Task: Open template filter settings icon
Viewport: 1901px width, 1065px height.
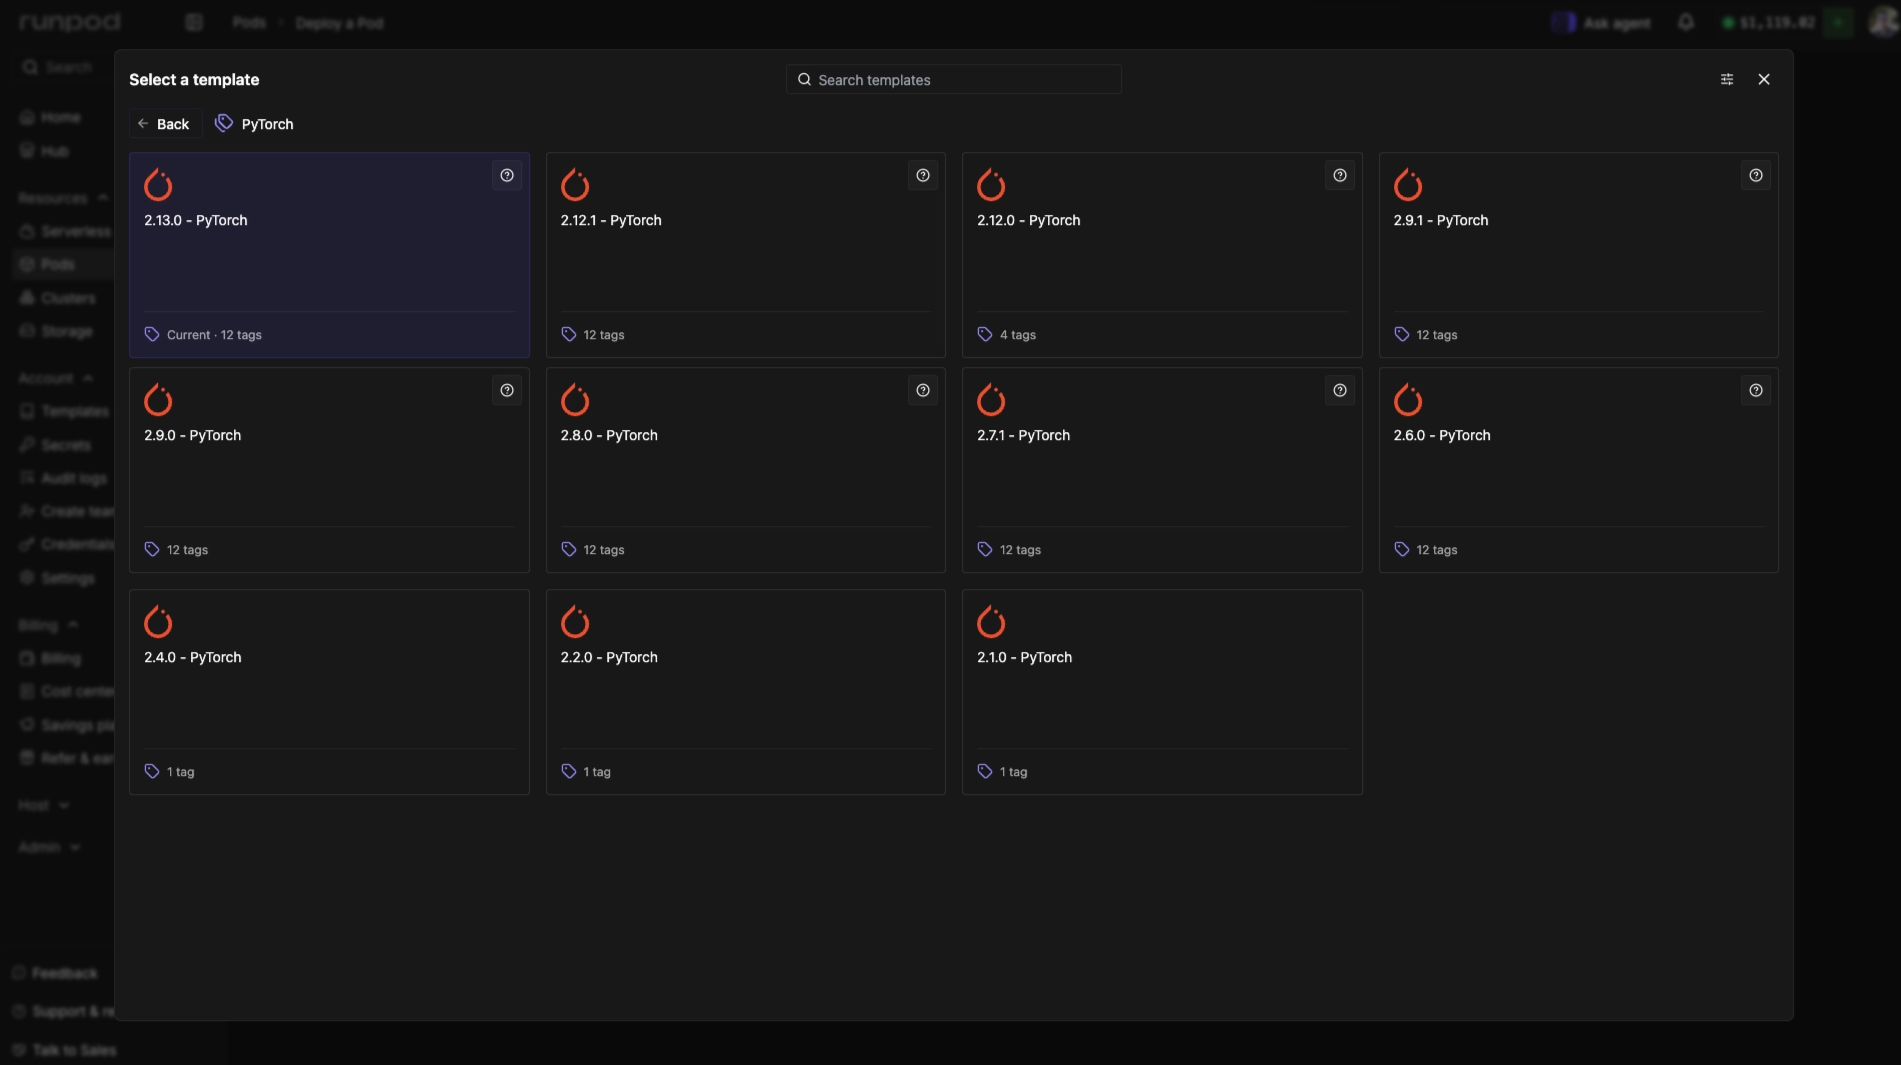Action: (x=1727, y=79)
